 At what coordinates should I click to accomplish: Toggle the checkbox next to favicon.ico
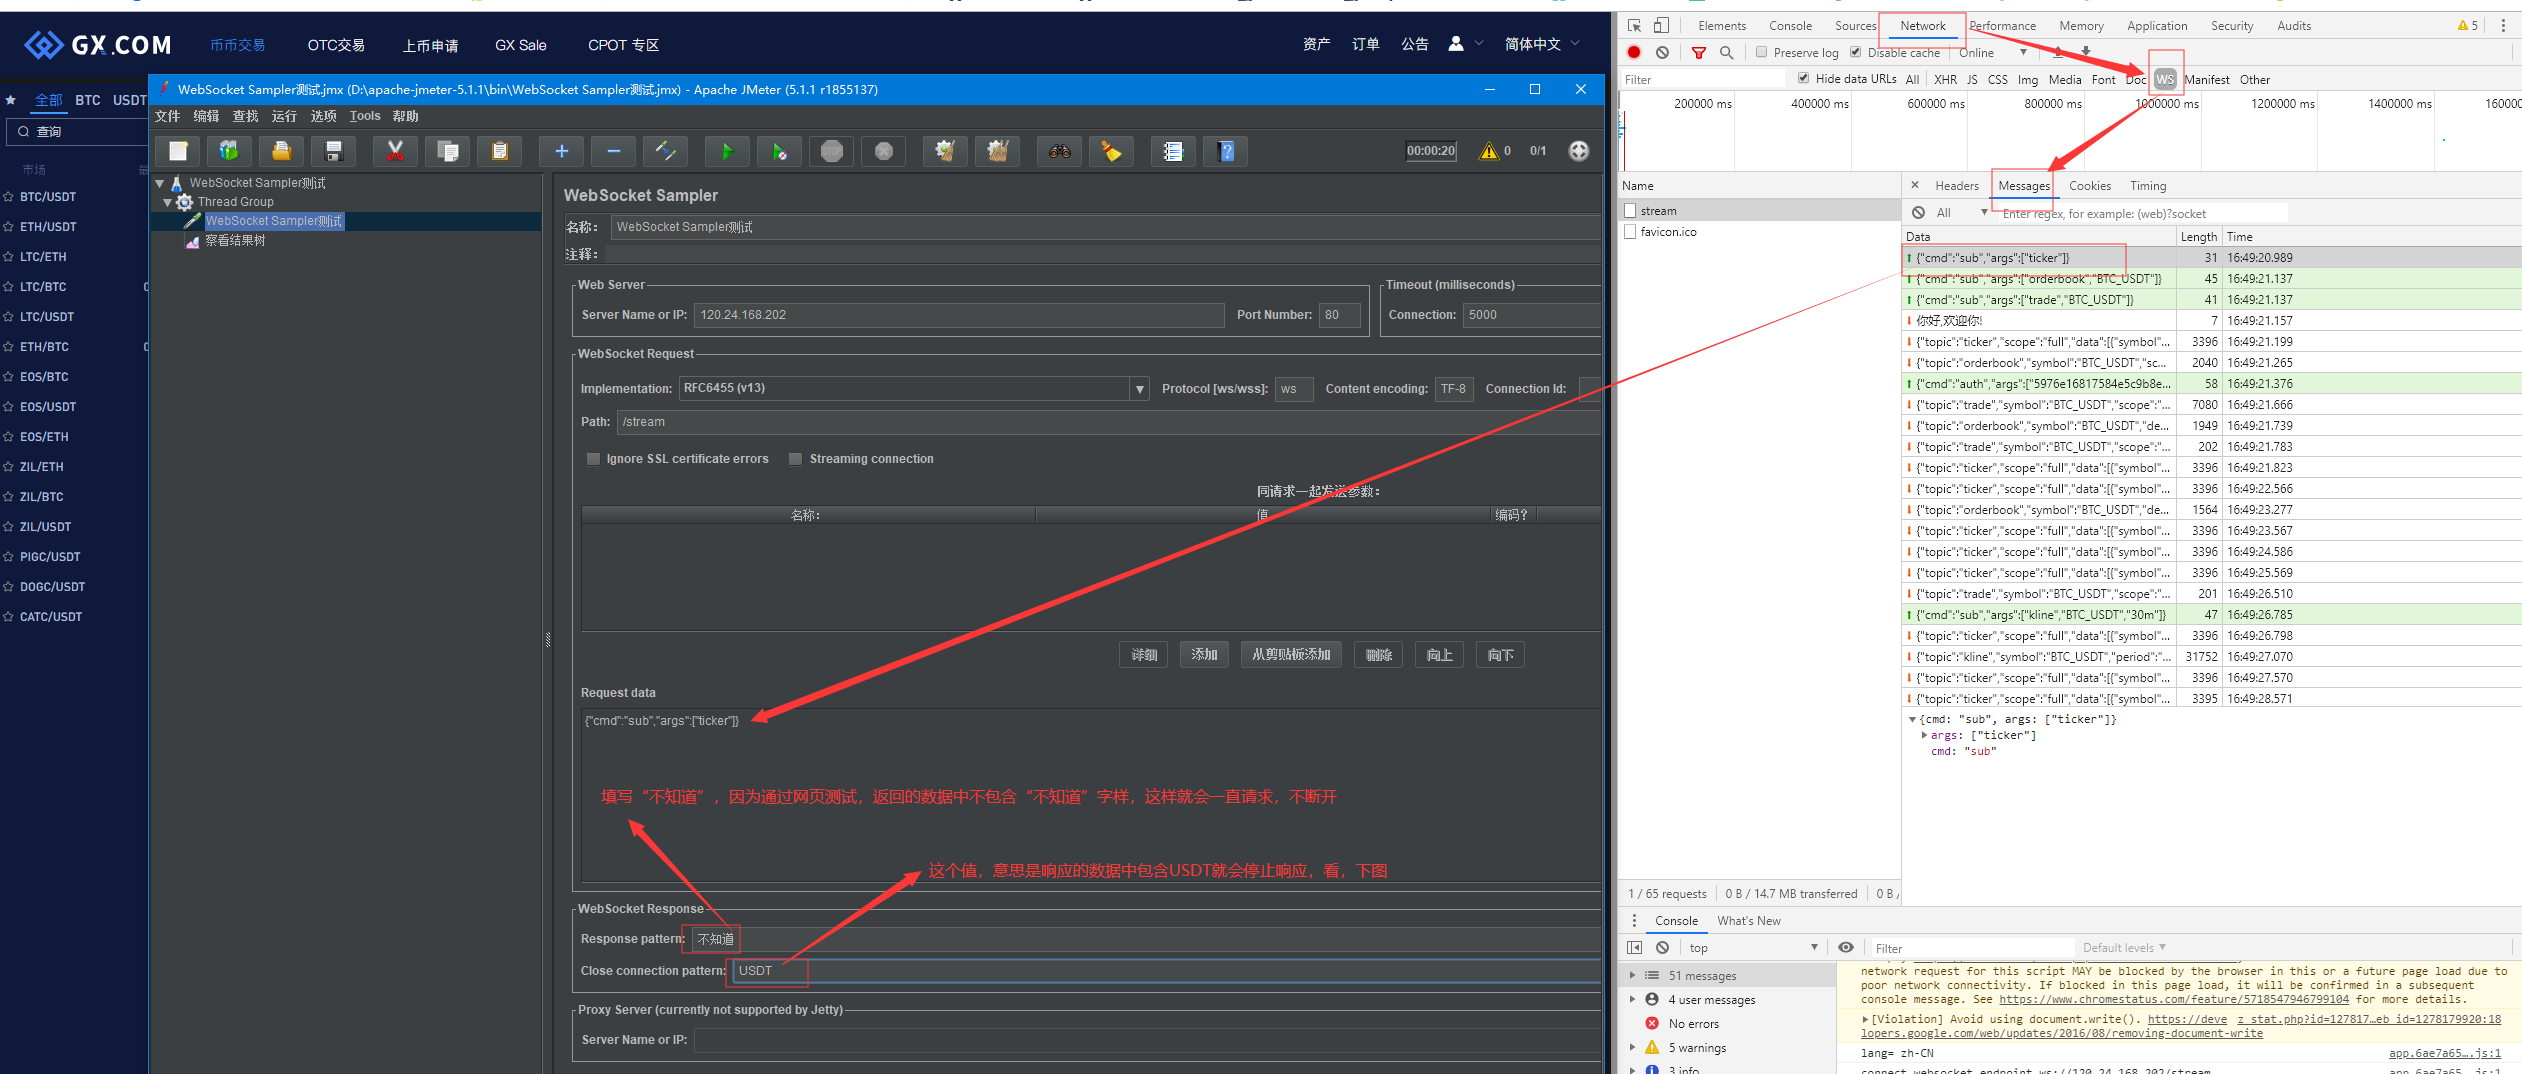(x=1631, y=232)
